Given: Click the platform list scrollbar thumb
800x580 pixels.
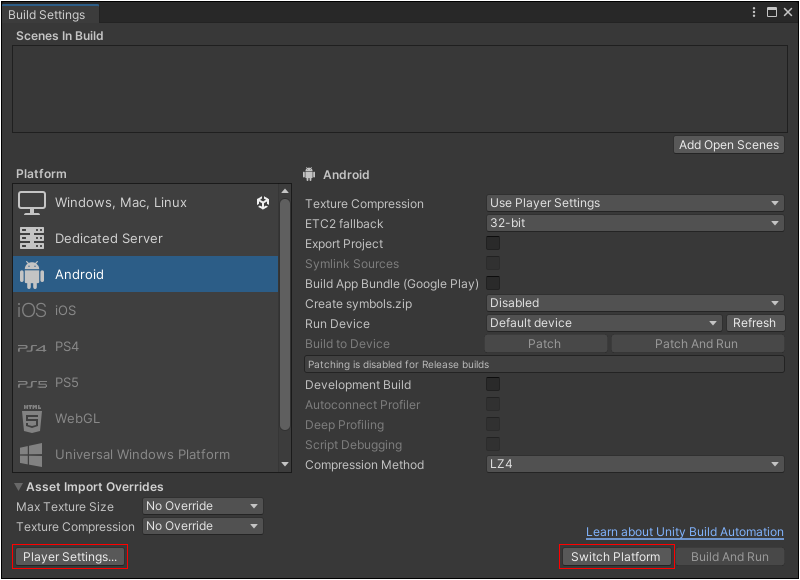Looking at the screenshot, I should coord(285,314).
